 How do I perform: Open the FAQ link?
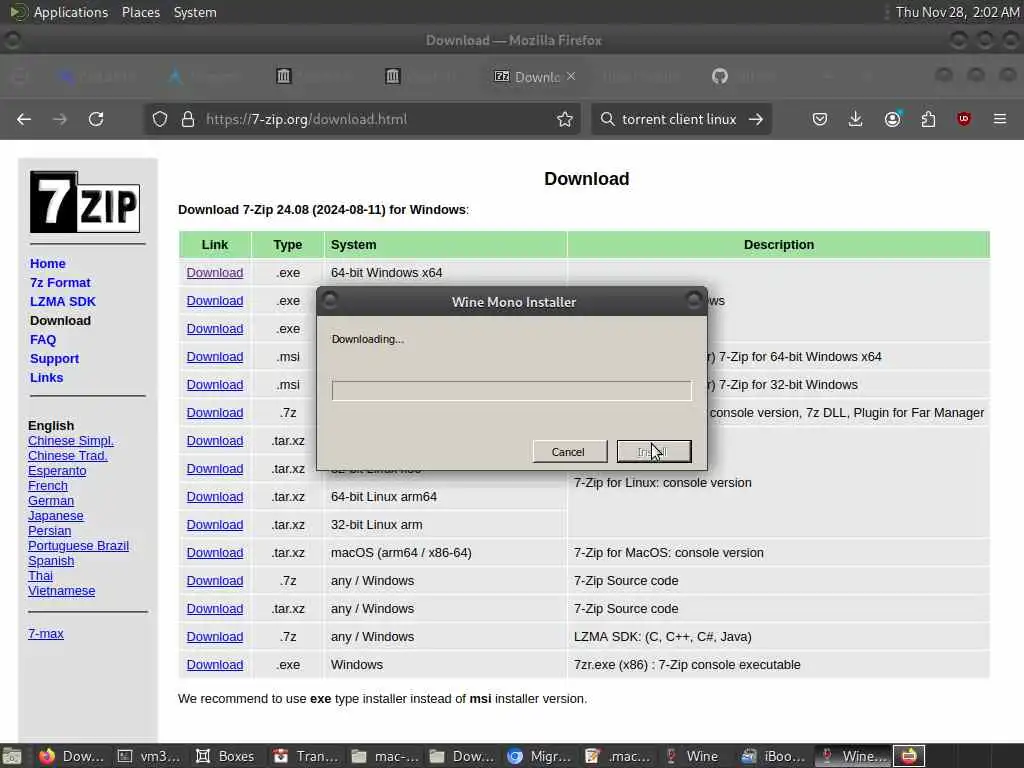(43, 340)
